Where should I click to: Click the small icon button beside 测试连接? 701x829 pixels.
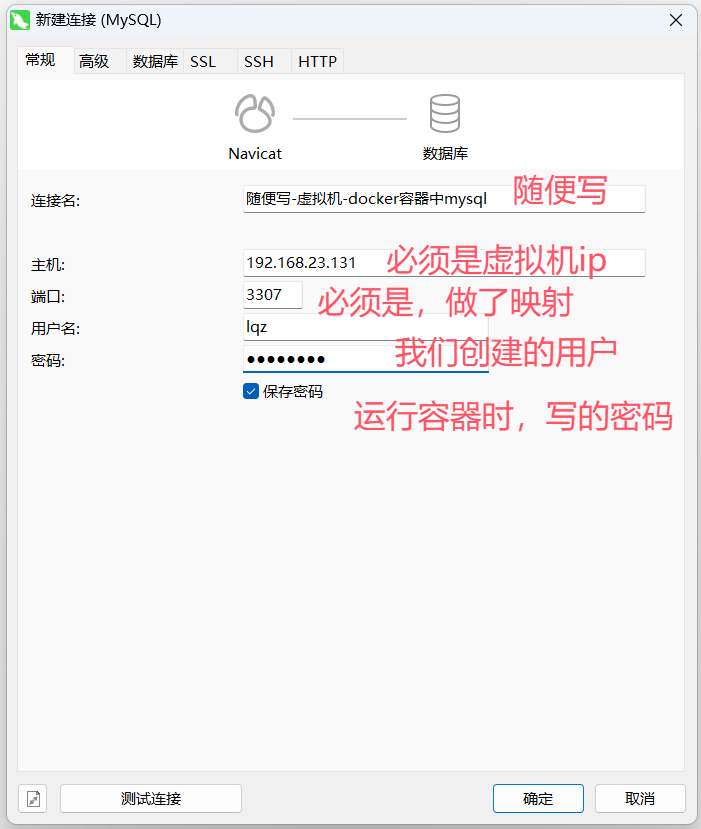click(33, 798)
